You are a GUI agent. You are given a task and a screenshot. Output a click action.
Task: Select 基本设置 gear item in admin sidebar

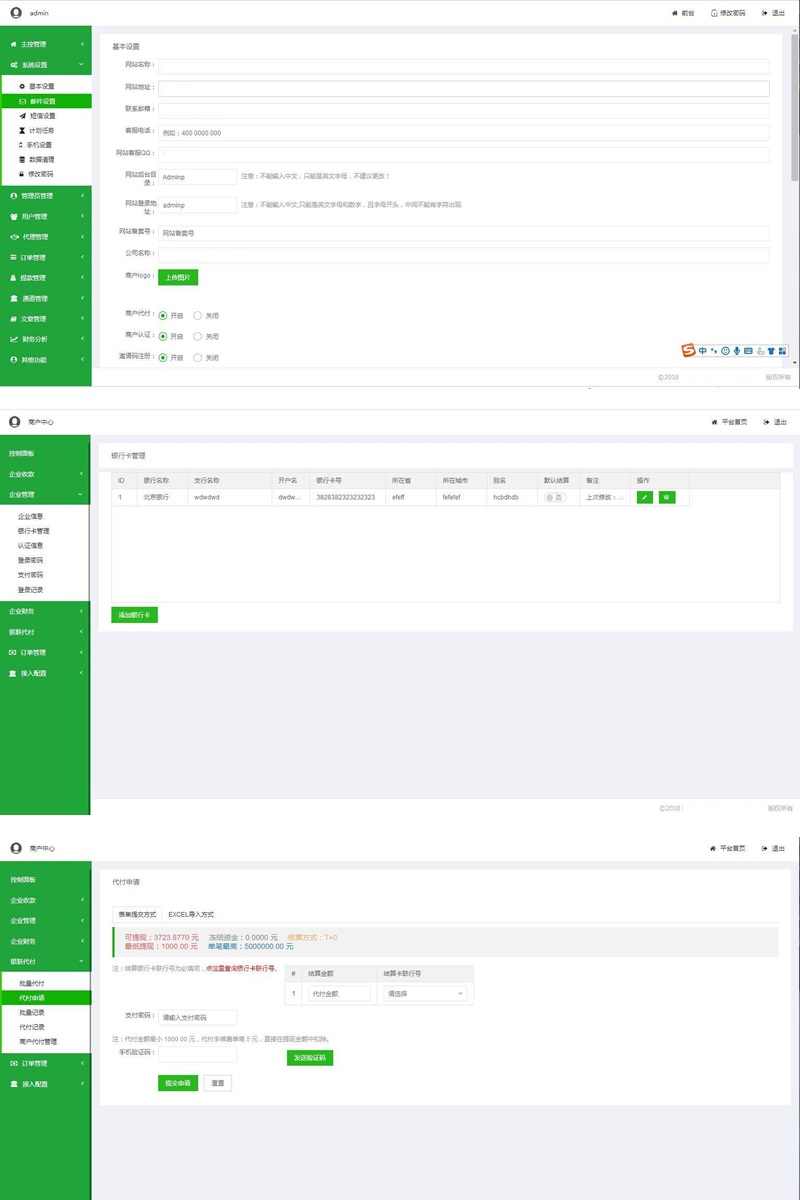pyautogui.click(x=46, y=86)
